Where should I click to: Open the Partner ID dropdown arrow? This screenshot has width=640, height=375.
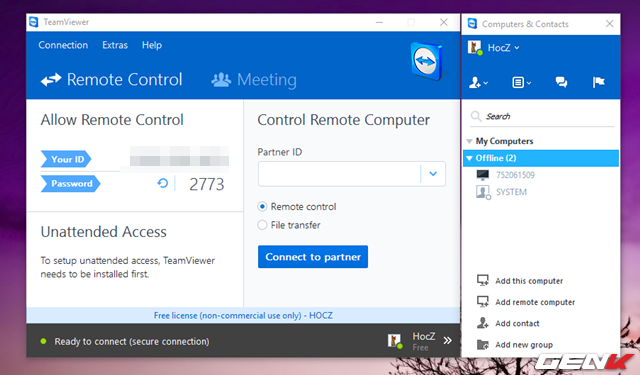click(433, 174)
